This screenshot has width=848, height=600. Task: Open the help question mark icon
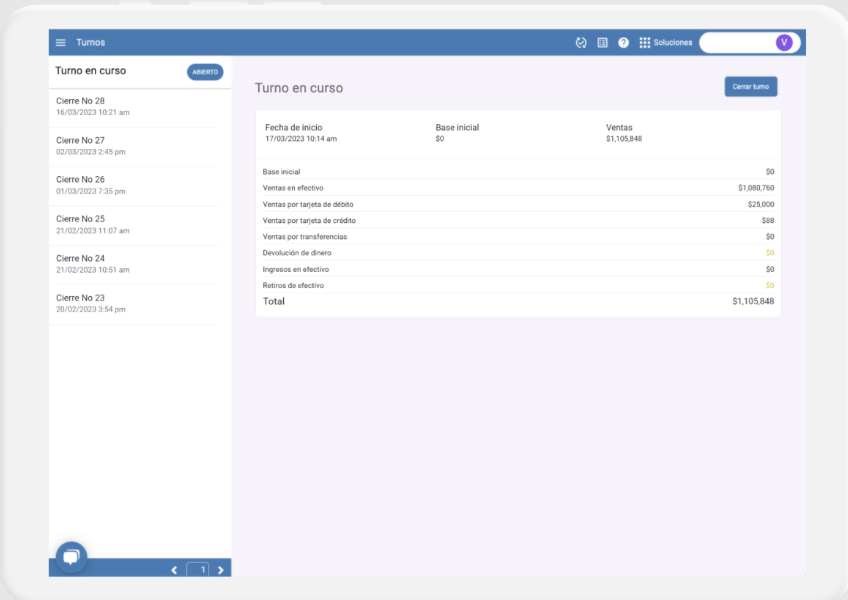pos(623,43)
